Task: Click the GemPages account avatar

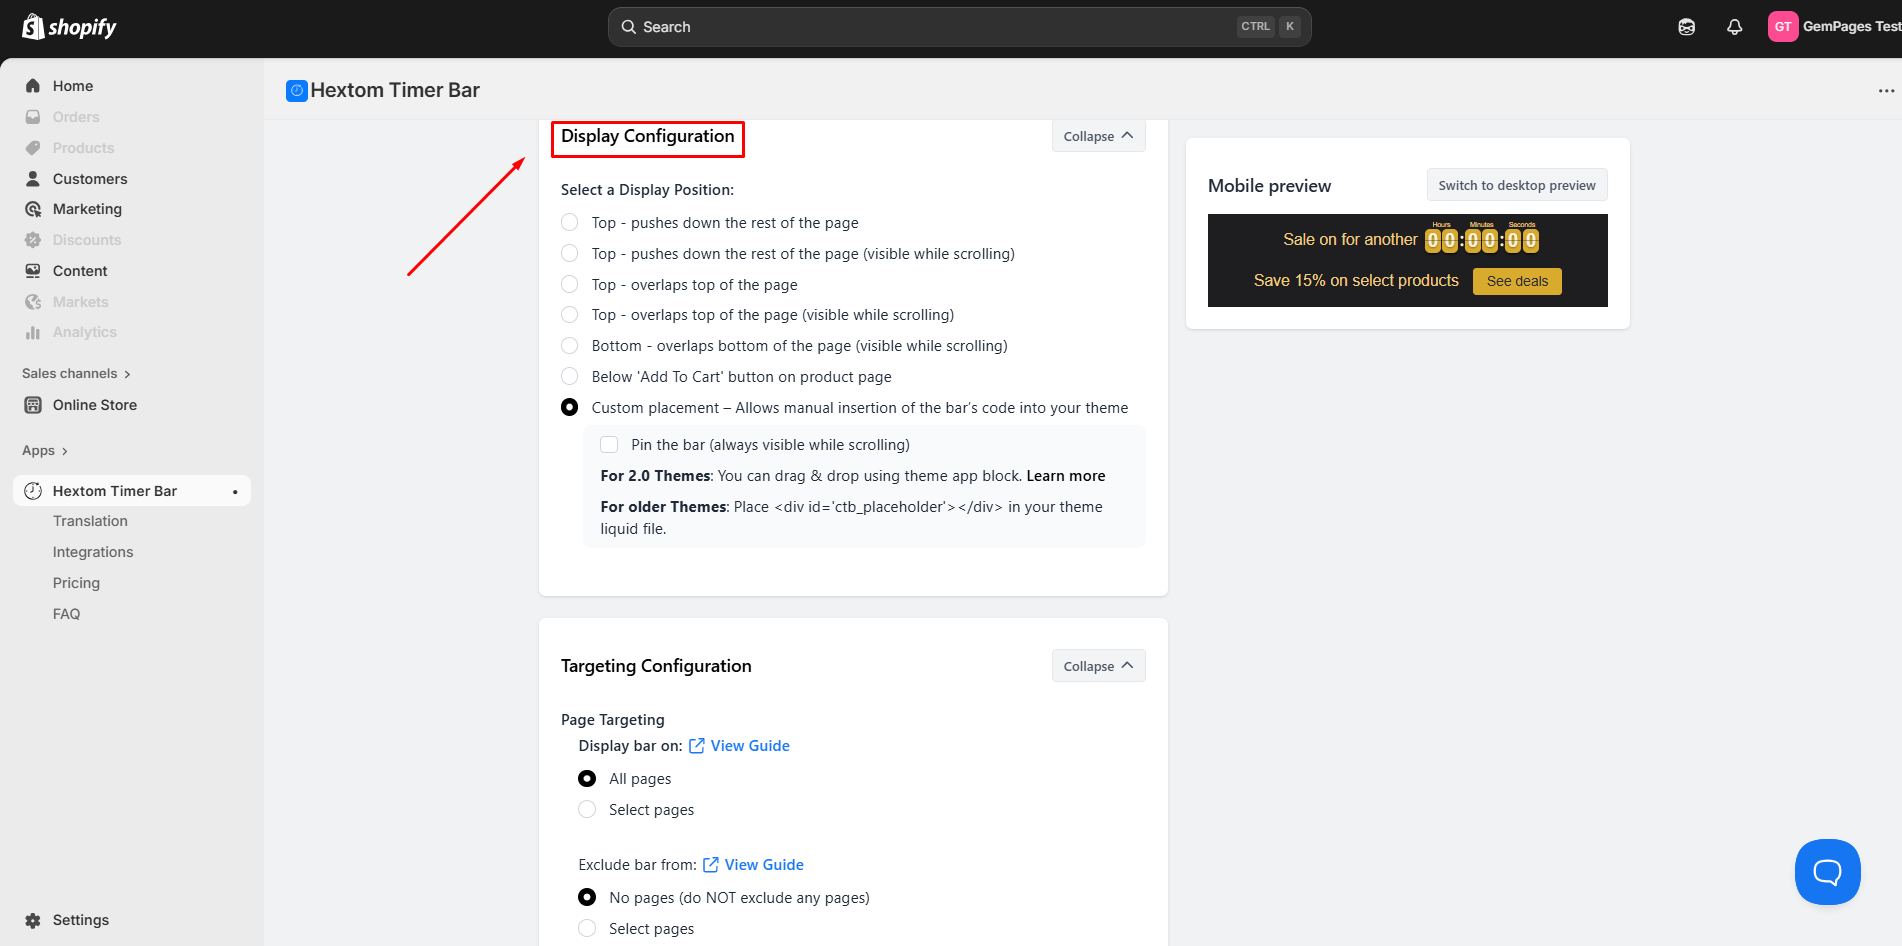Action: pos(1782,27)
